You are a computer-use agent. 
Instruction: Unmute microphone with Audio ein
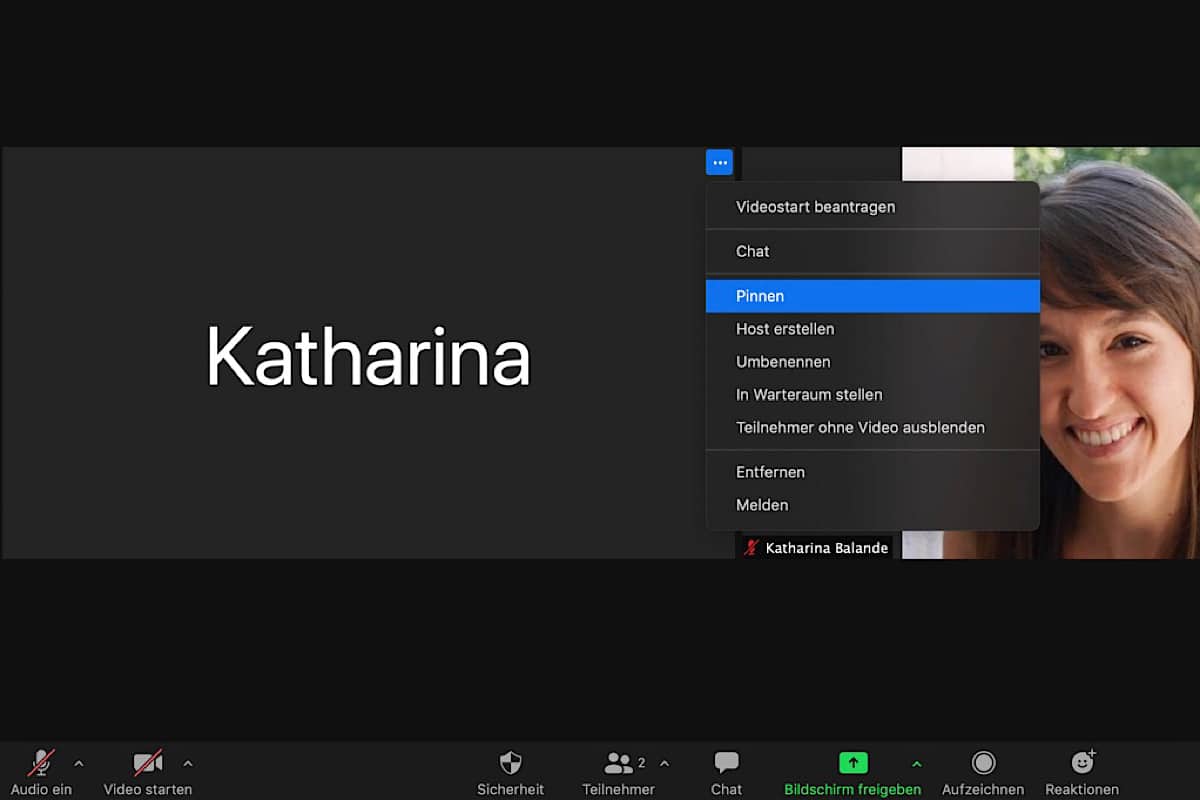tap(41, 764)
